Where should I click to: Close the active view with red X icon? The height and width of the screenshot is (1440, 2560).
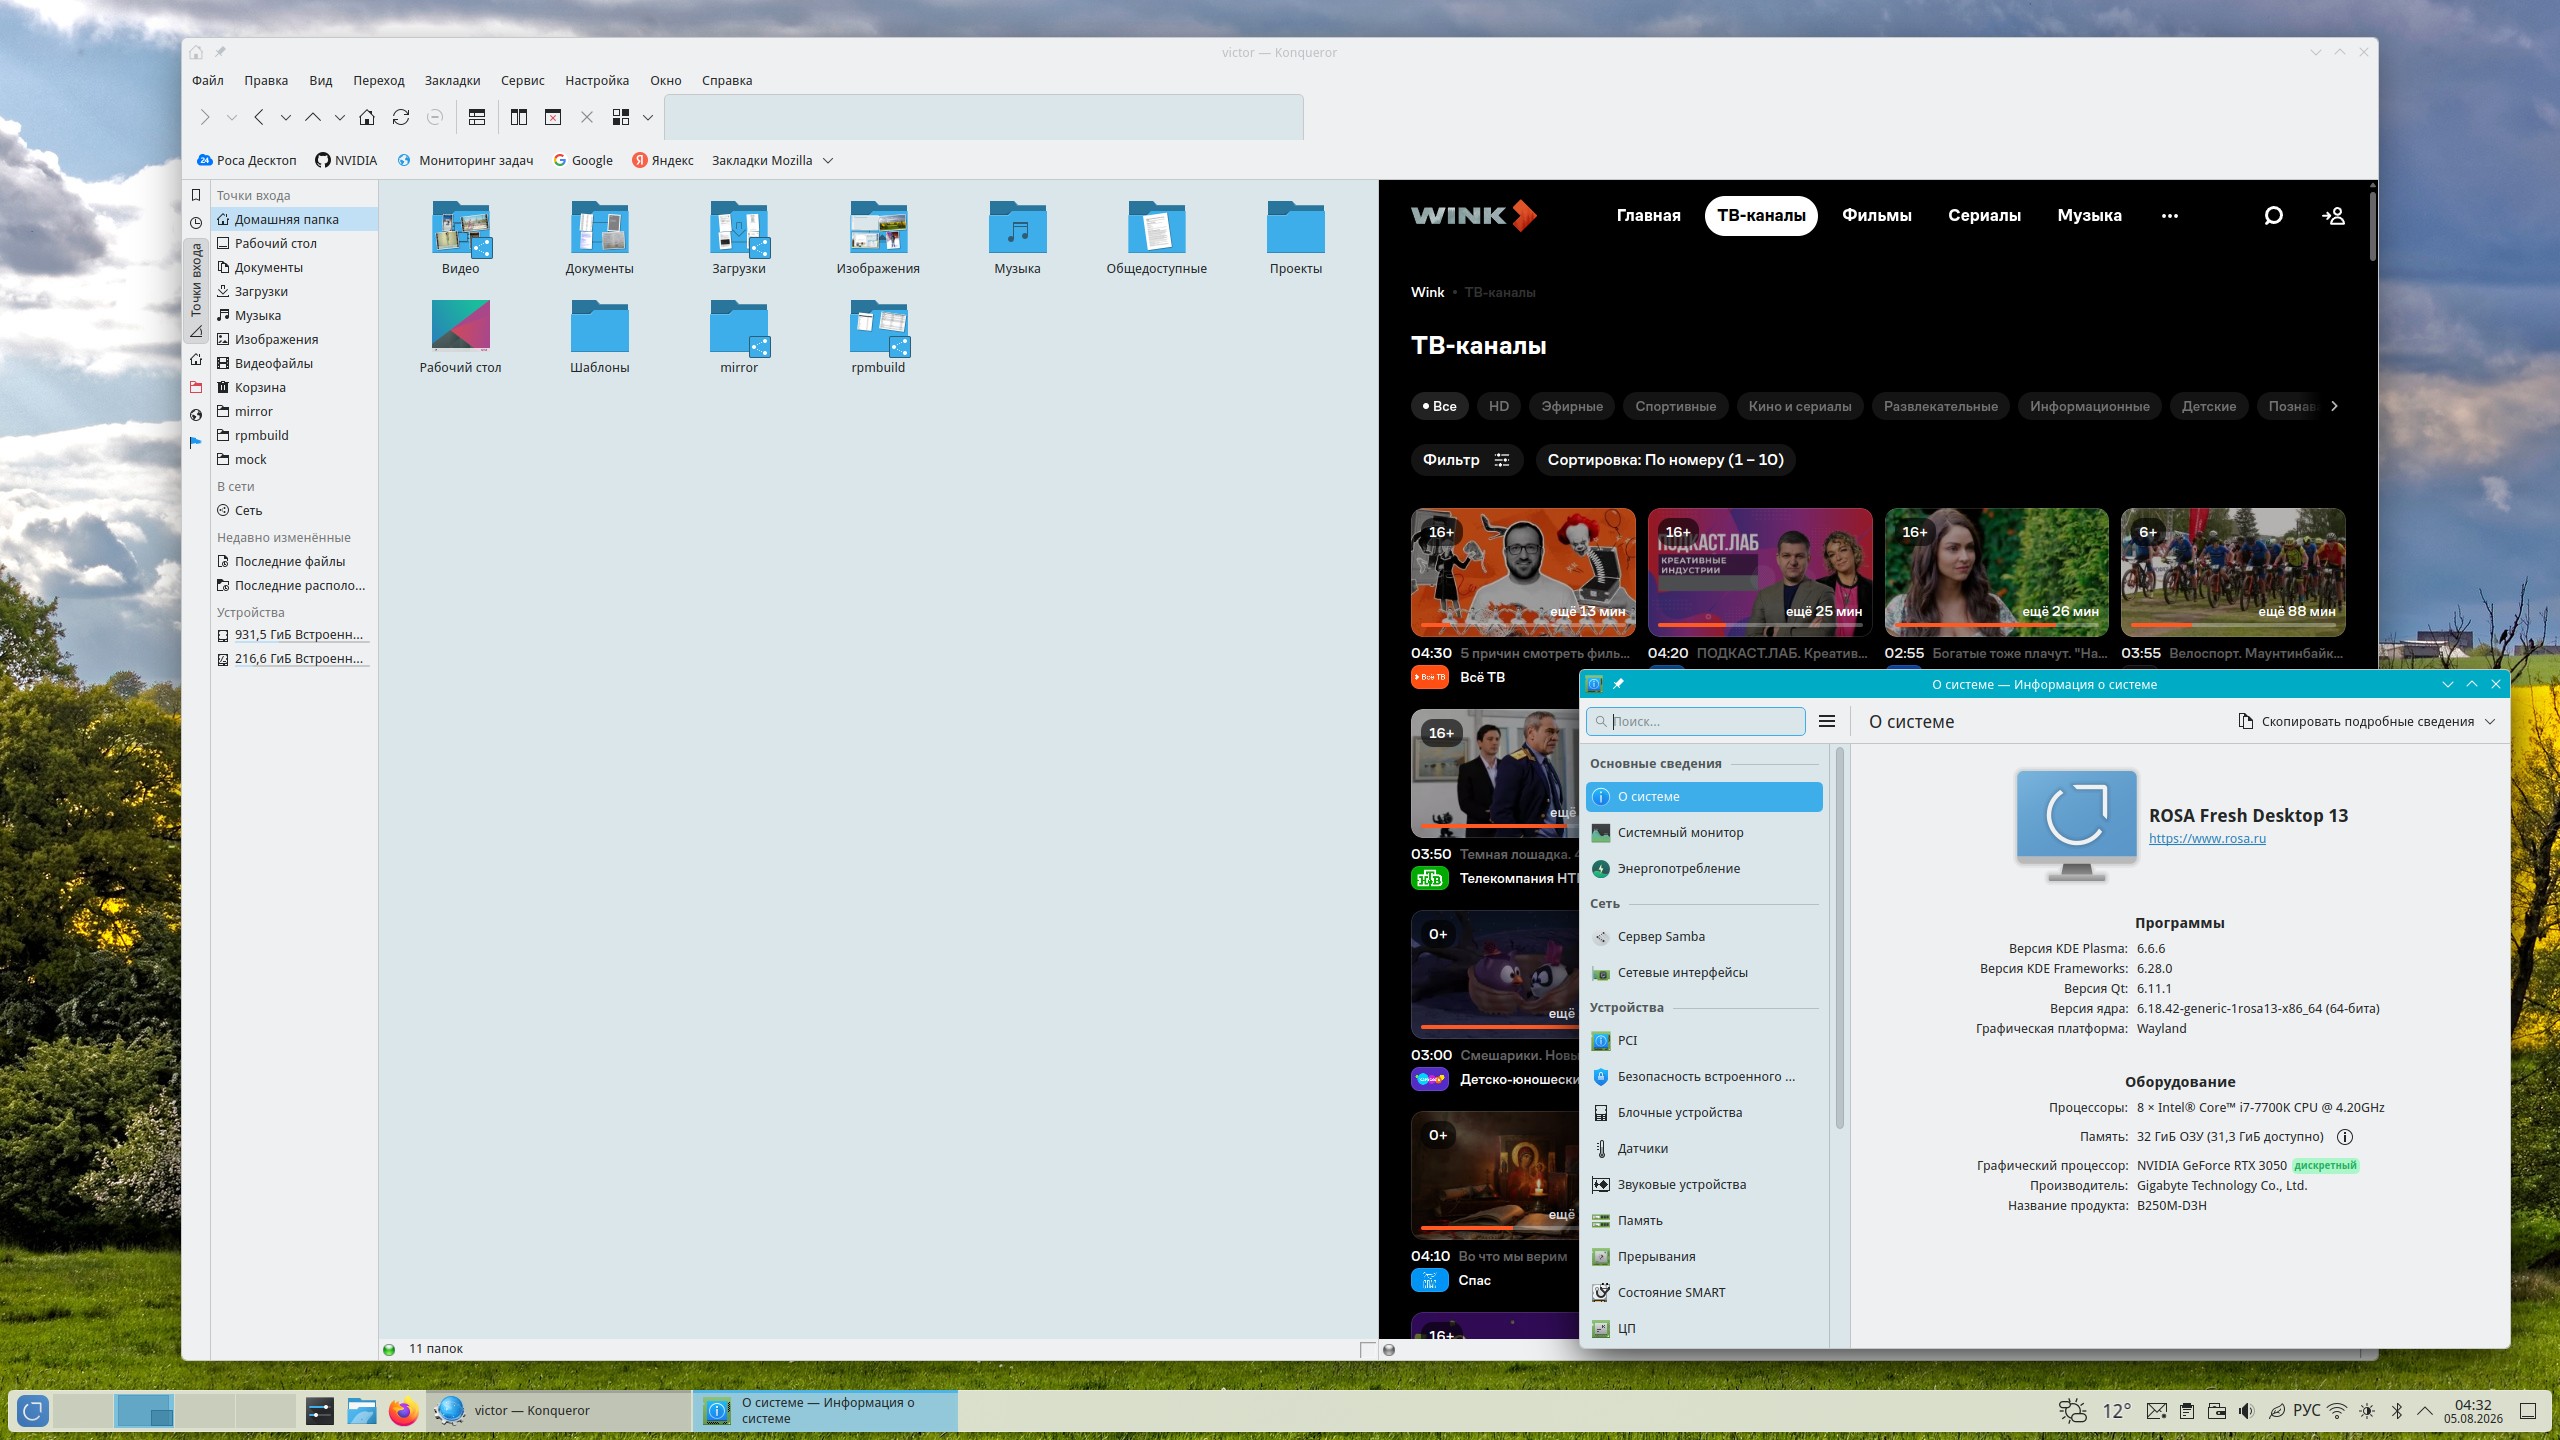(x=553, y=118)
